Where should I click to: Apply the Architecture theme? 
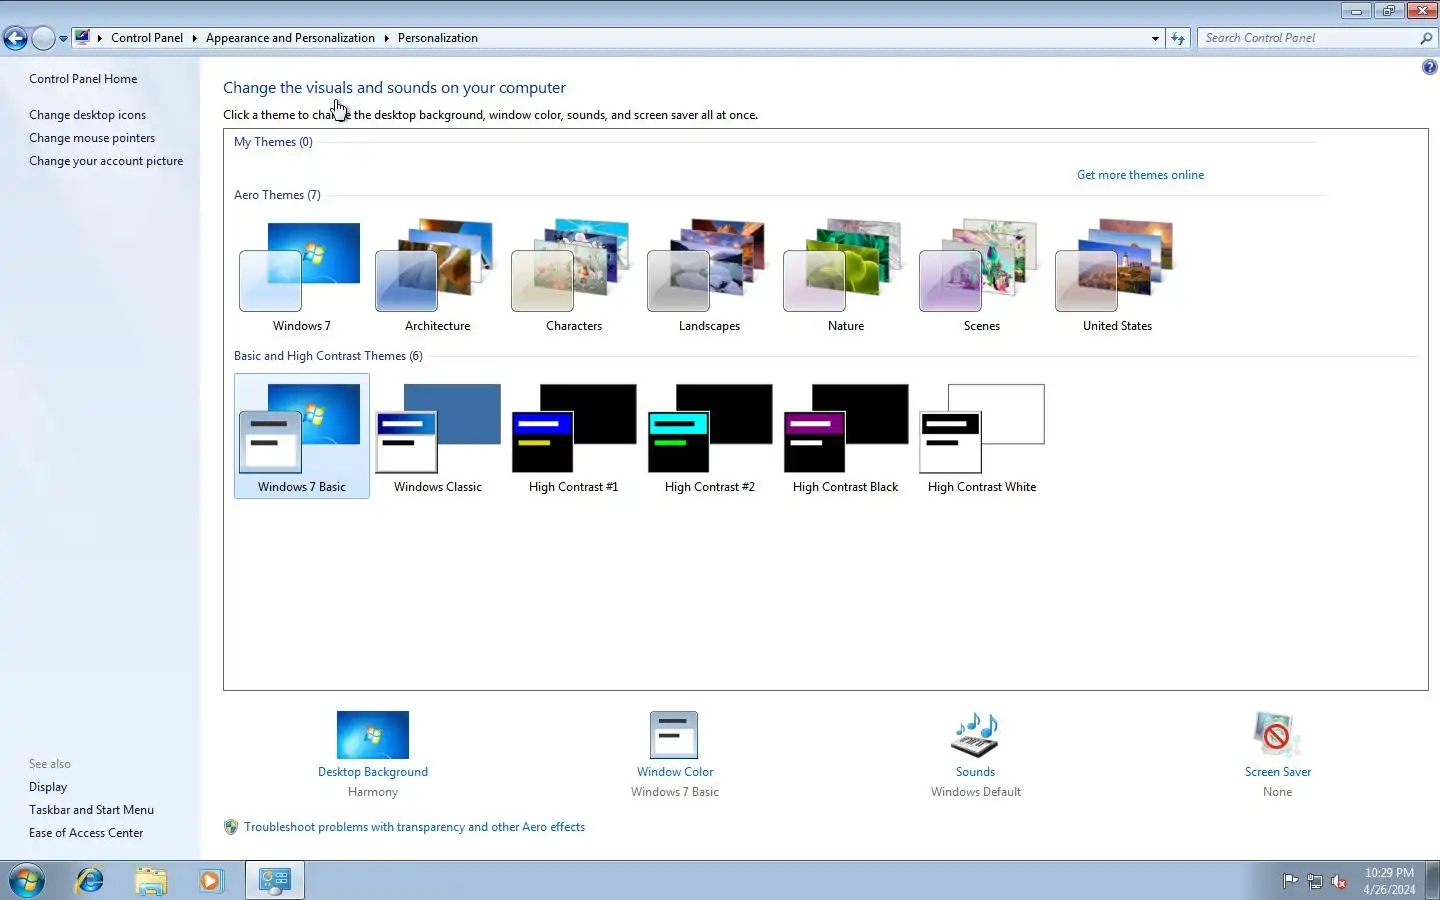[437, 276]
